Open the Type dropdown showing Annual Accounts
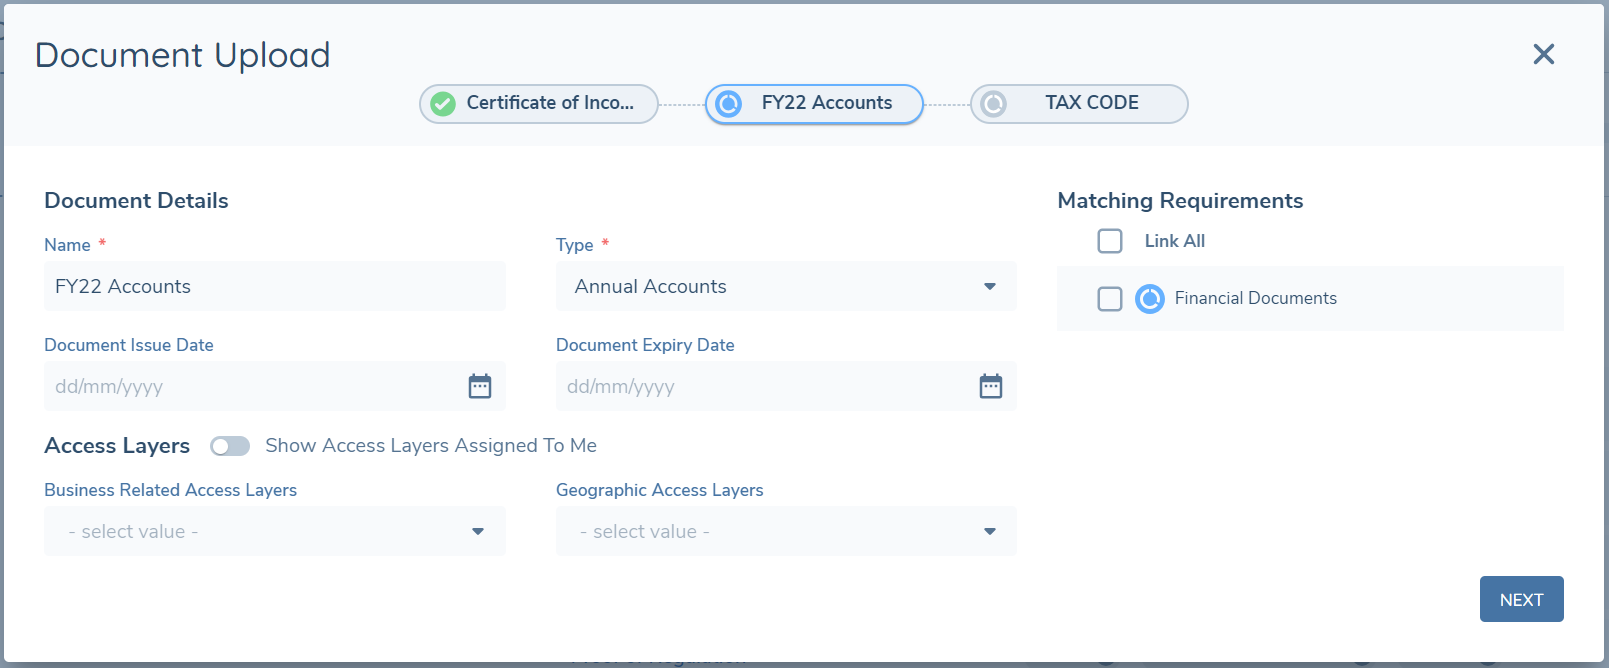The height and width of the screenshot is (668, 1609). pyautogui.click(x=786, y=287)
